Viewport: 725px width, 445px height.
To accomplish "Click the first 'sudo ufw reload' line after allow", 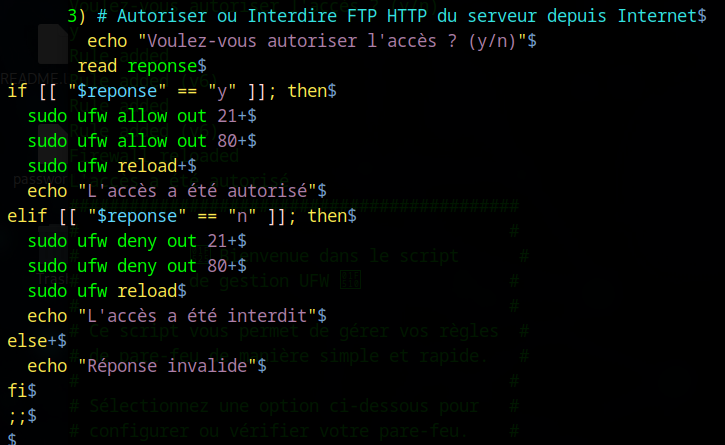I will point(112,166).
